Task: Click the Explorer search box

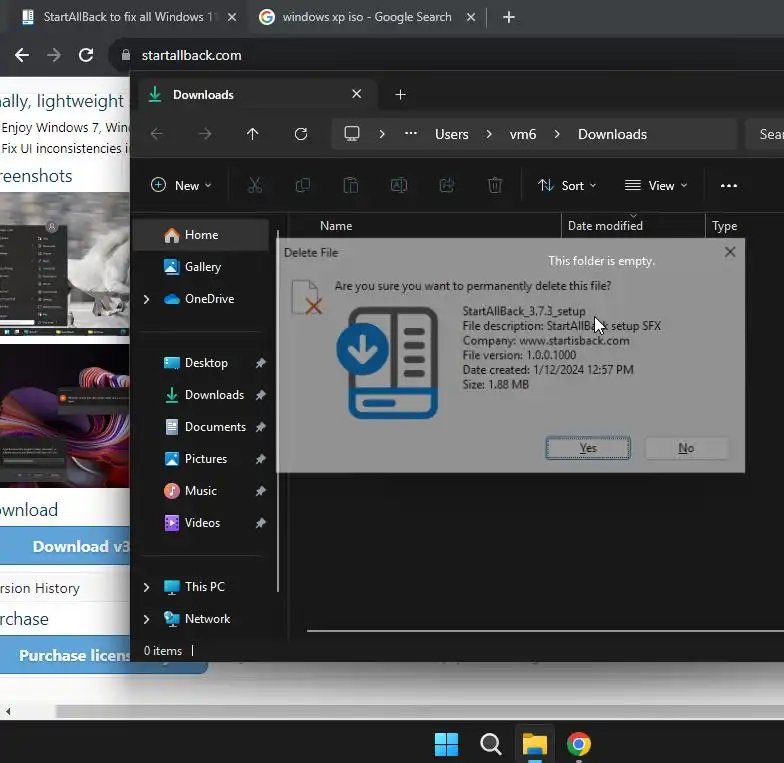Action: pos(765,134)
